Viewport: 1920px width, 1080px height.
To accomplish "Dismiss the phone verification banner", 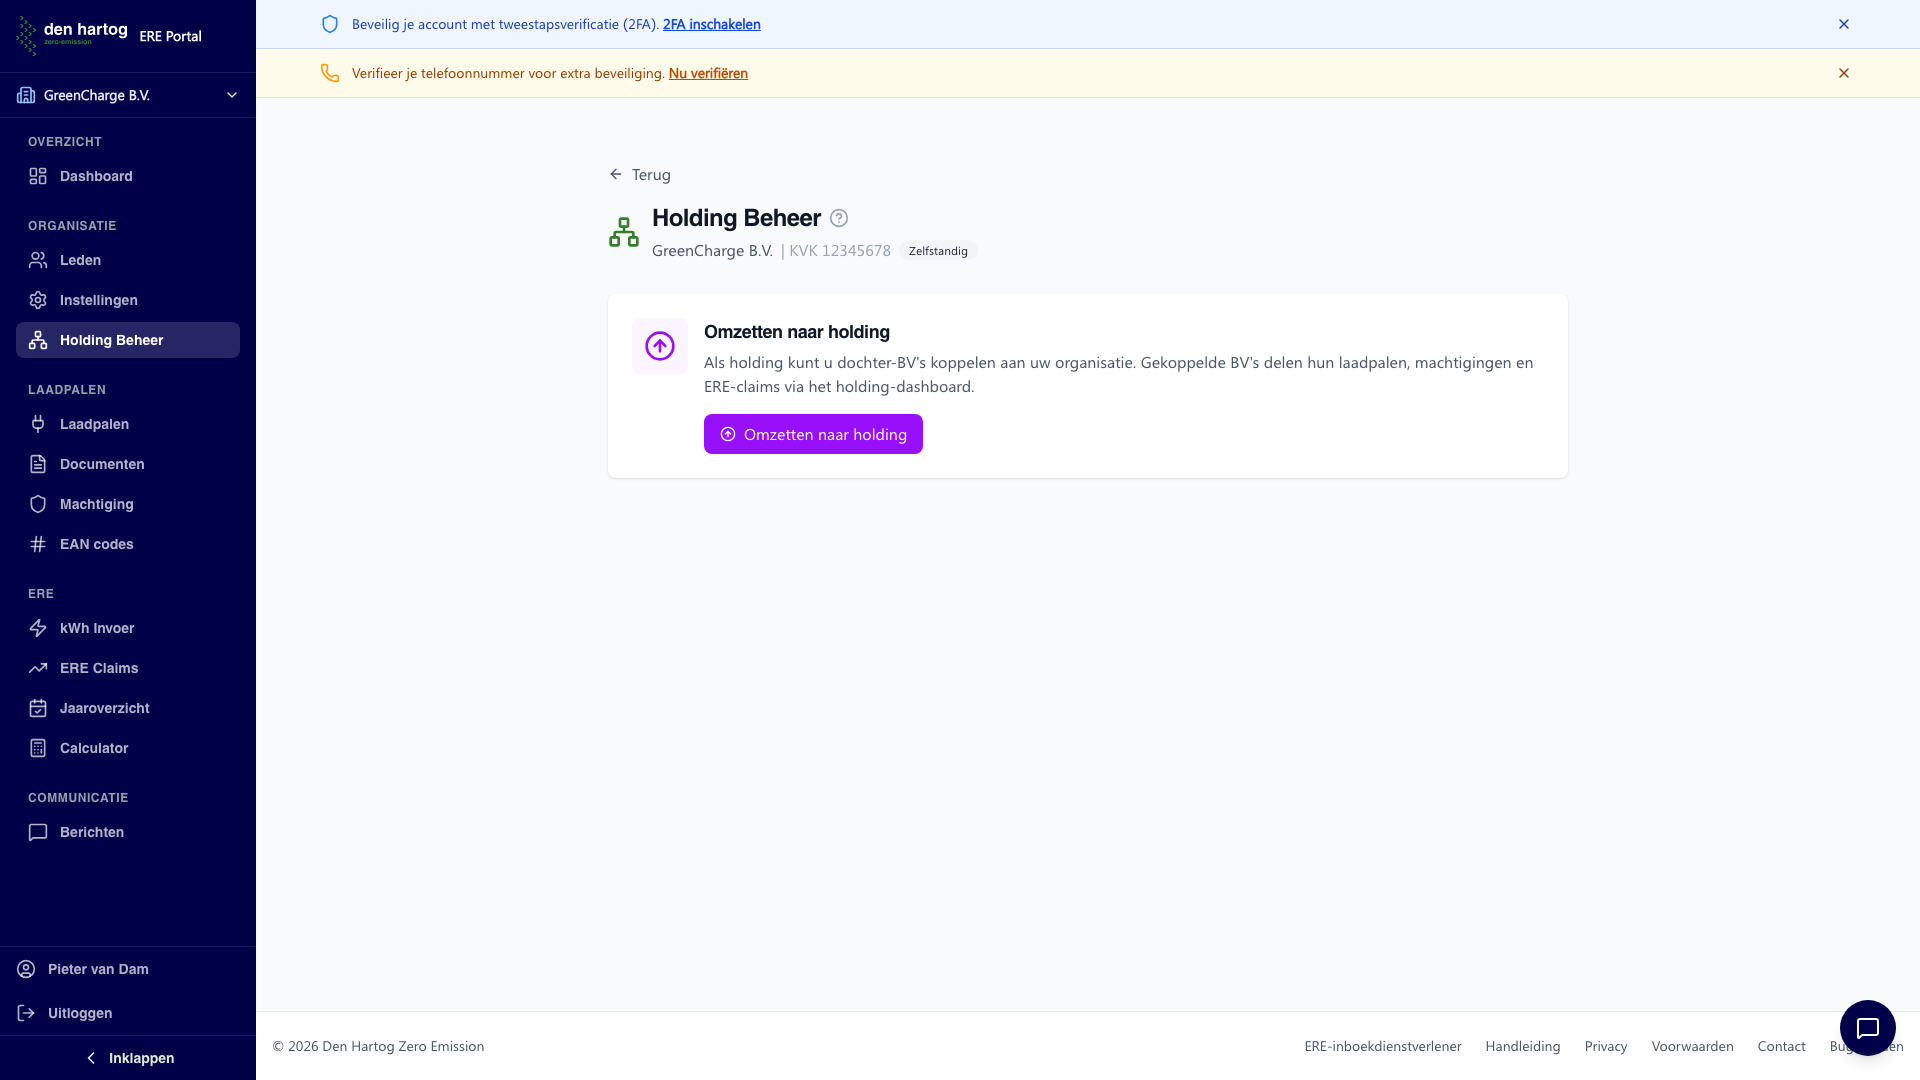I will point(1844,73).
